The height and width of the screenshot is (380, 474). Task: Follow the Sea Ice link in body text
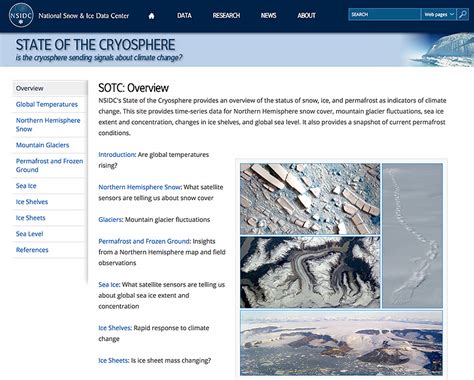[x=109, y=284]
